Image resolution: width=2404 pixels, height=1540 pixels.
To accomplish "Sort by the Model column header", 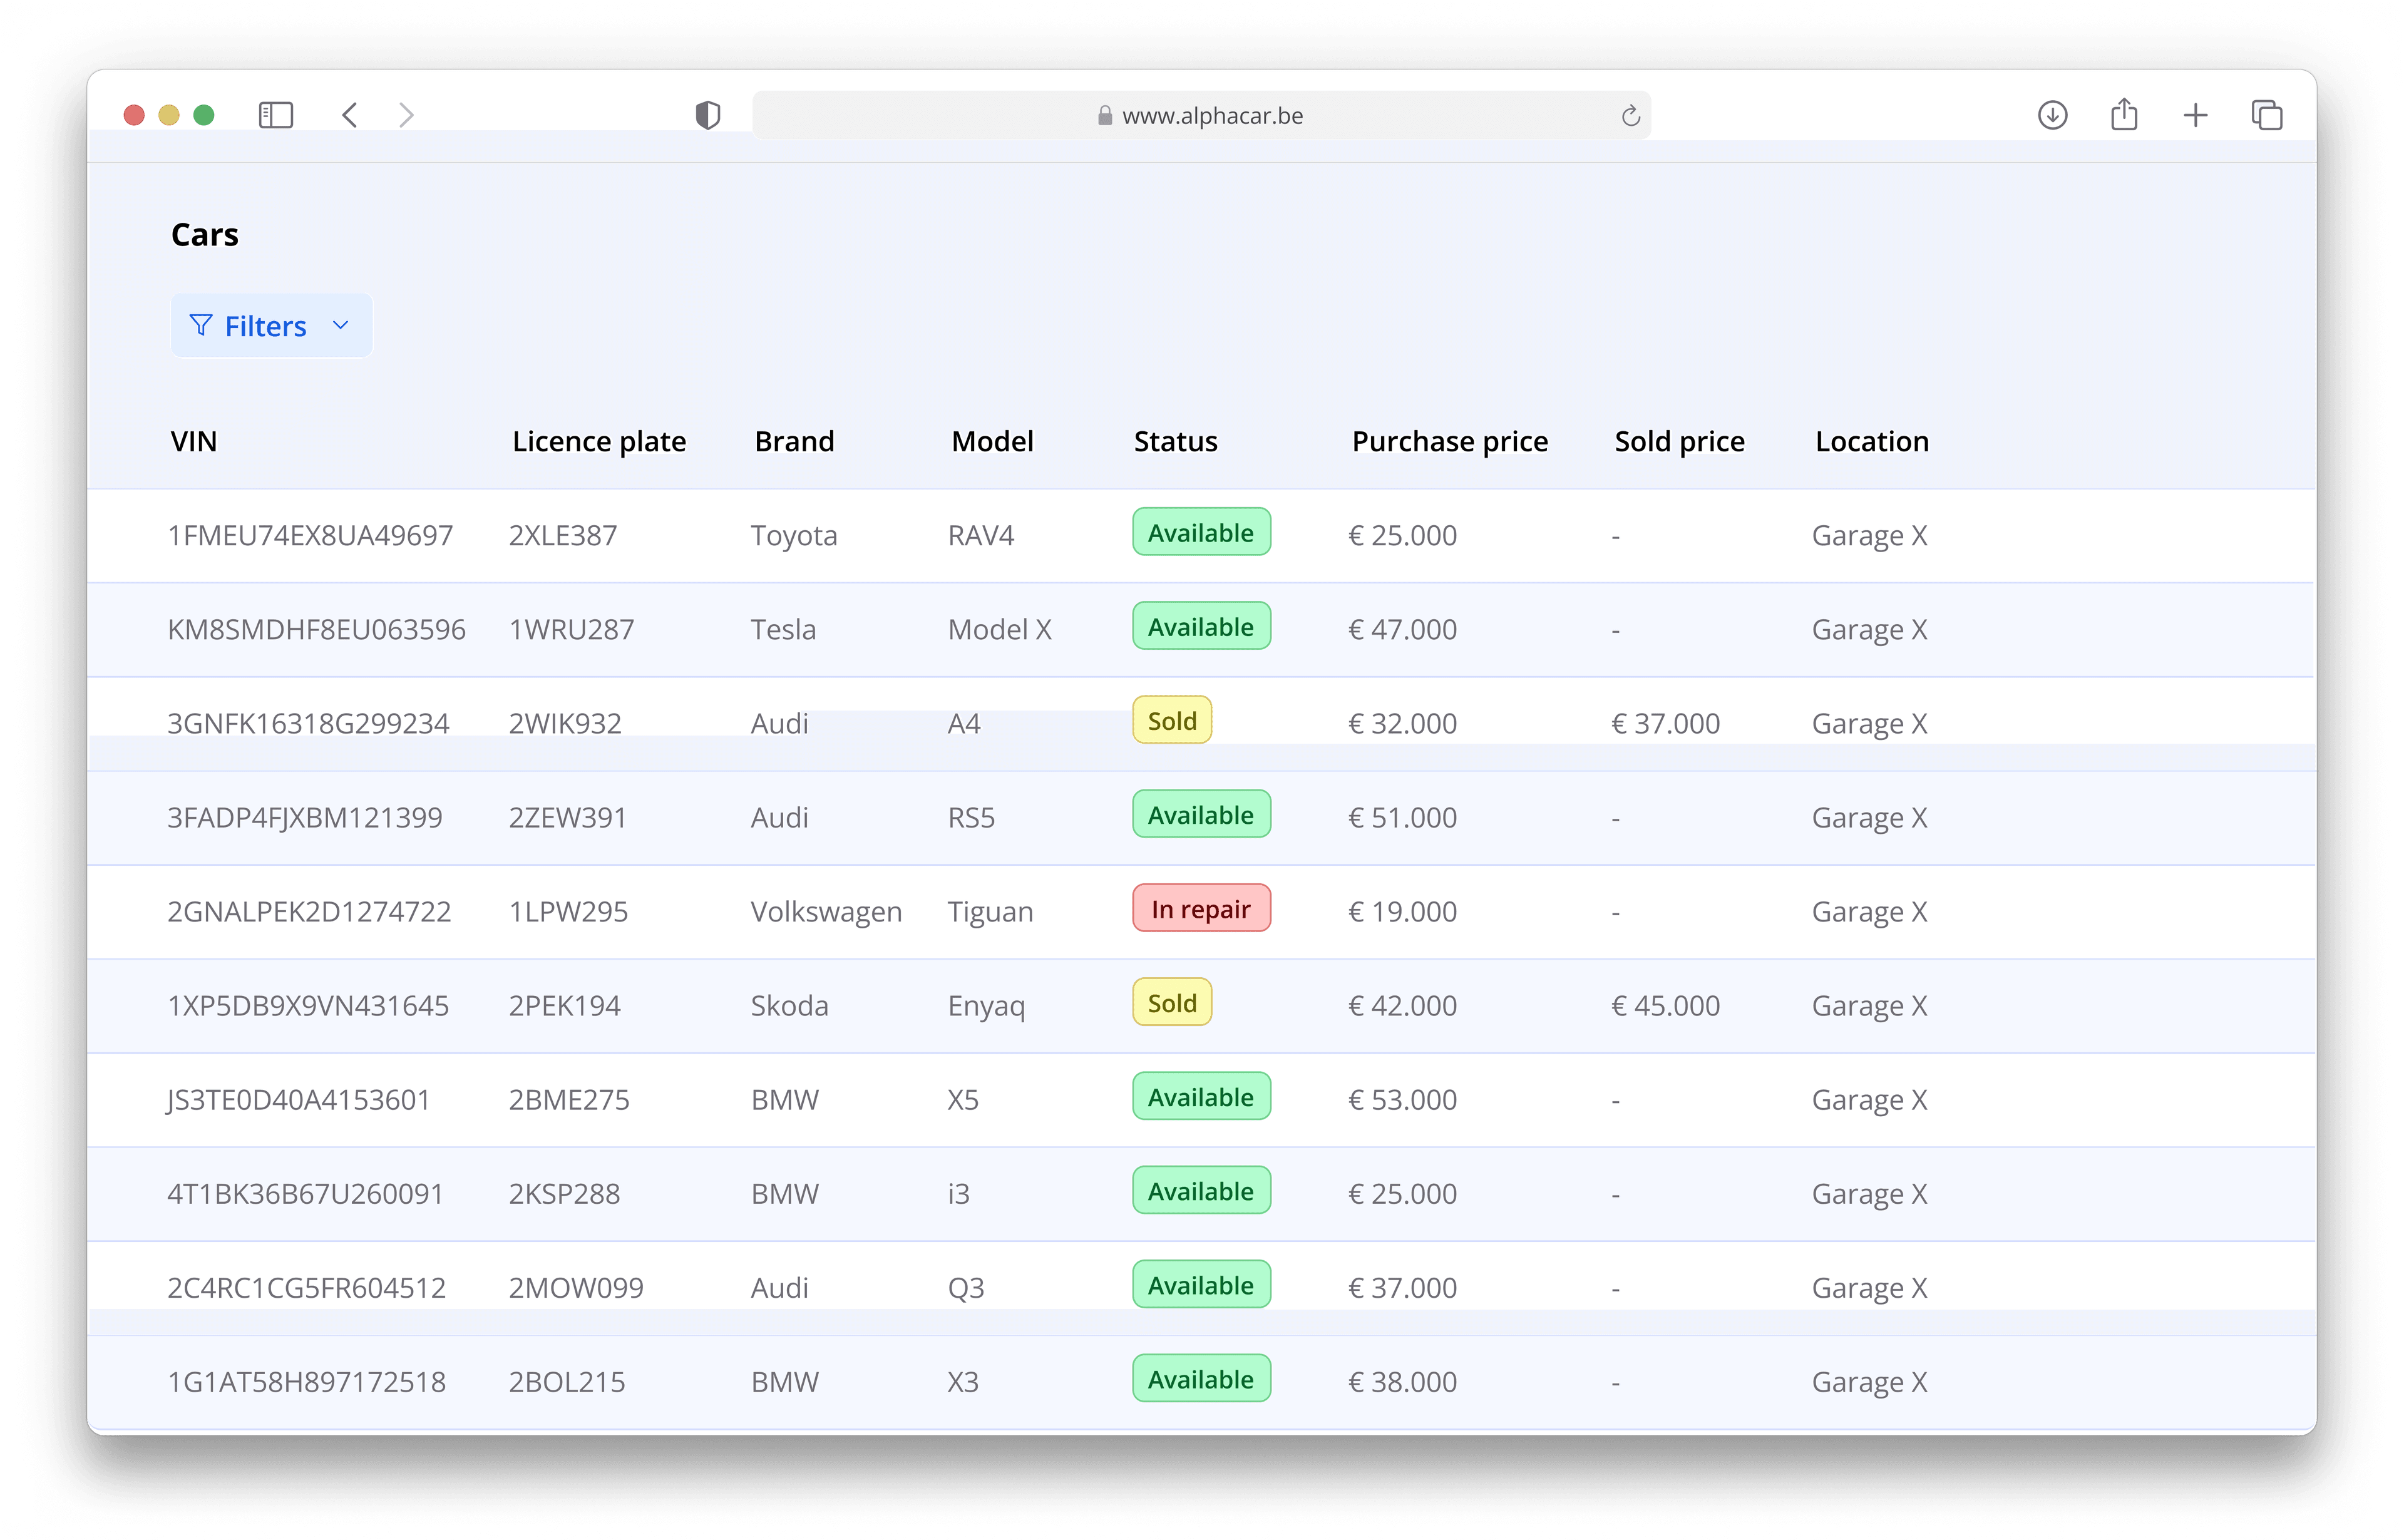I will point(992,441).
